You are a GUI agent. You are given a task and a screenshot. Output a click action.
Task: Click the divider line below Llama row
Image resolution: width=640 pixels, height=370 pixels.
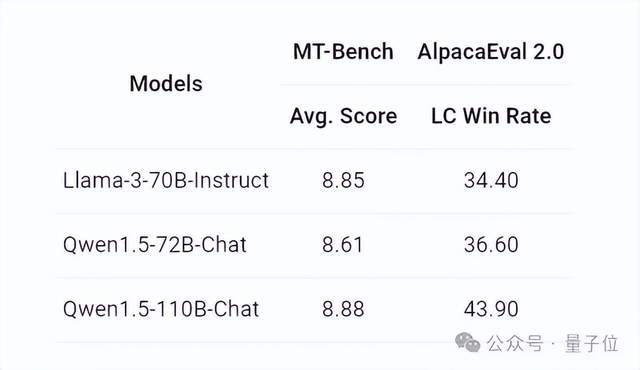tap(315, 213)
